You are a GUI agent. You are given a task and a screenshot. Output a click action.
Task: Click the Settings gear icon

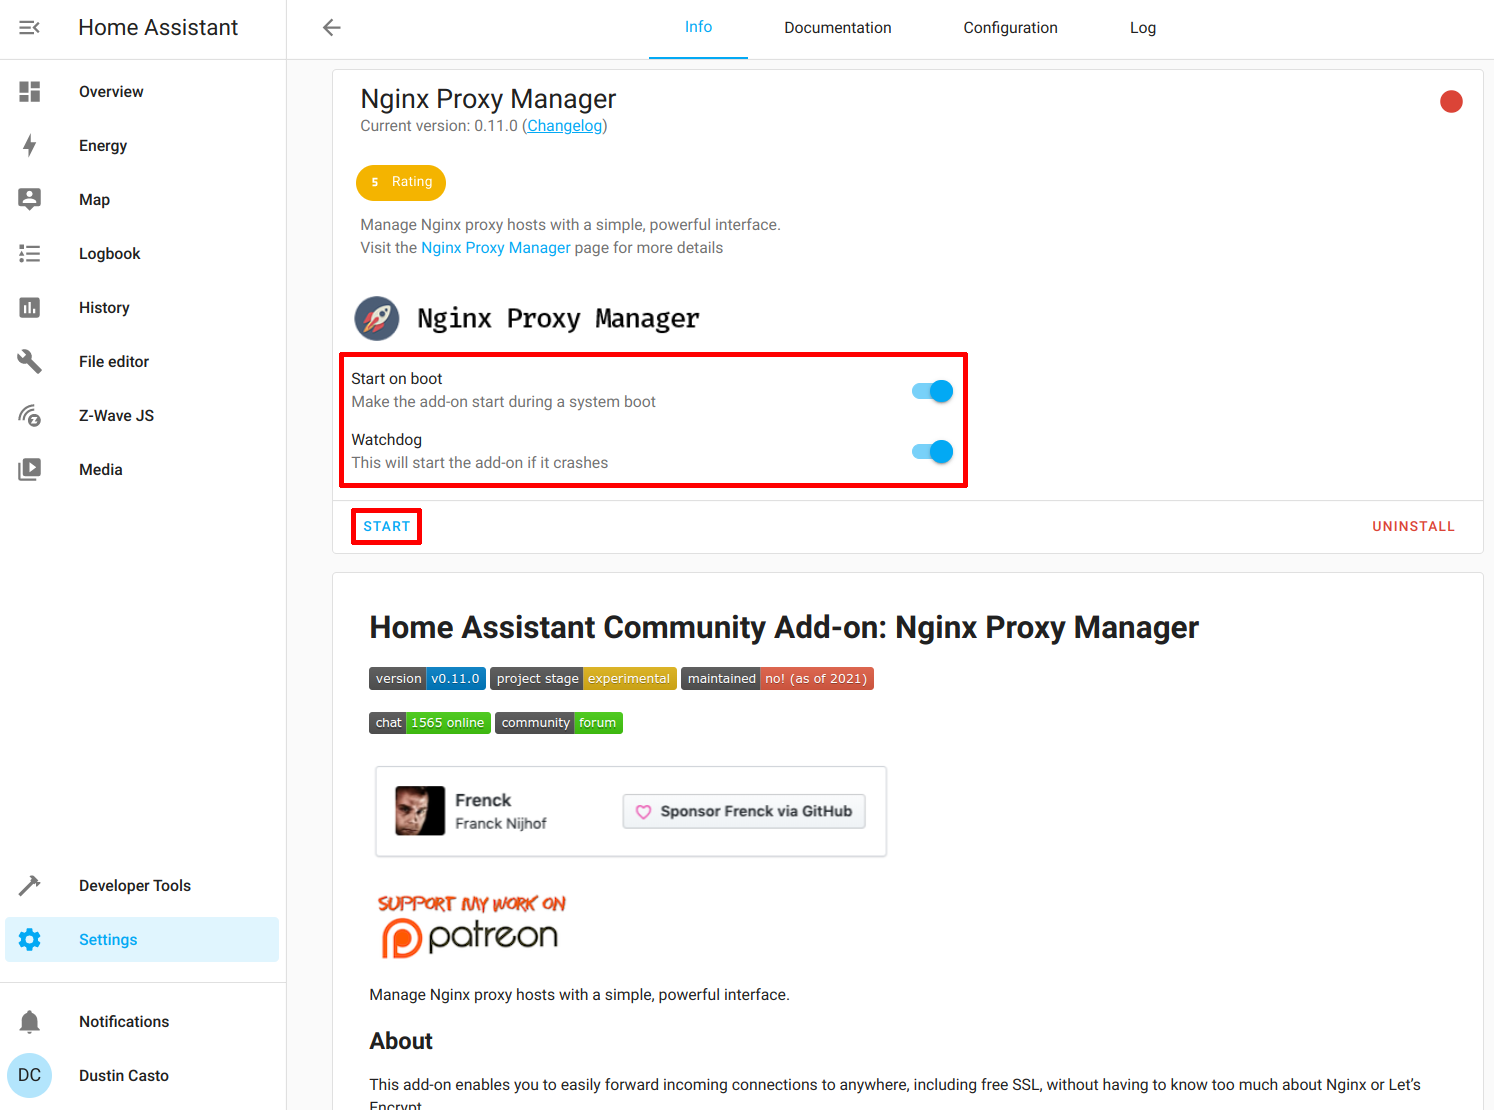tap(30, 940)
